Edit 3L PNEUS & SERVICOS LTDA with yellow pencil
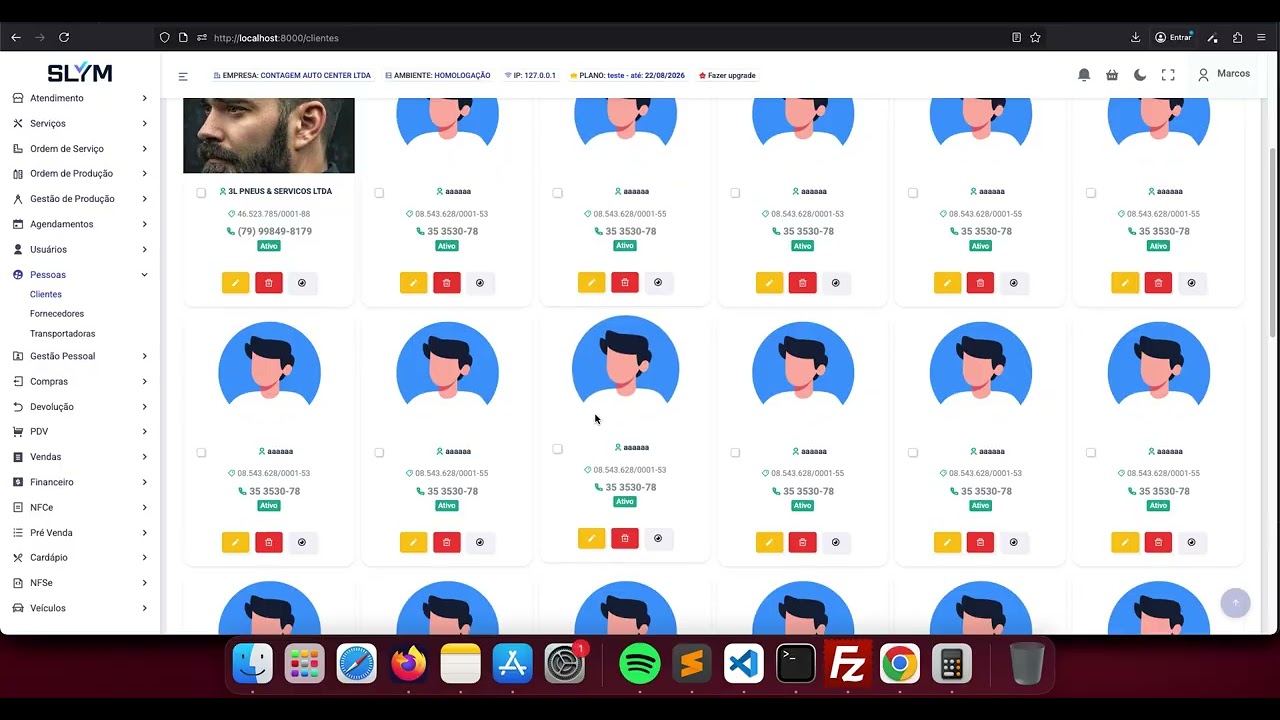 [x=235, y=283]
